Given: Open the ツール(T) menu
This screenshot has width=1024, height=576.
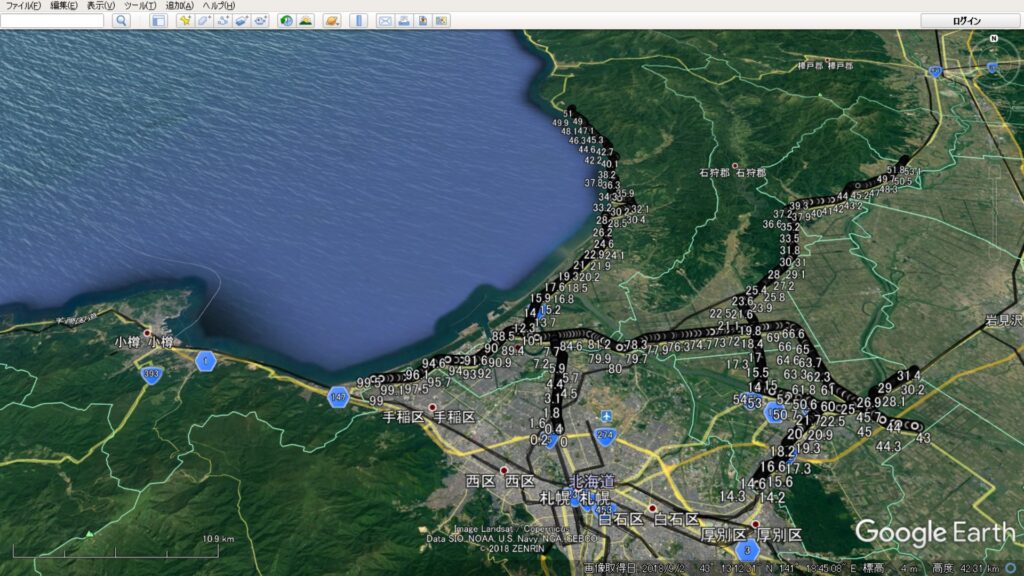Looking at the screenshot, I should point(139,6).
